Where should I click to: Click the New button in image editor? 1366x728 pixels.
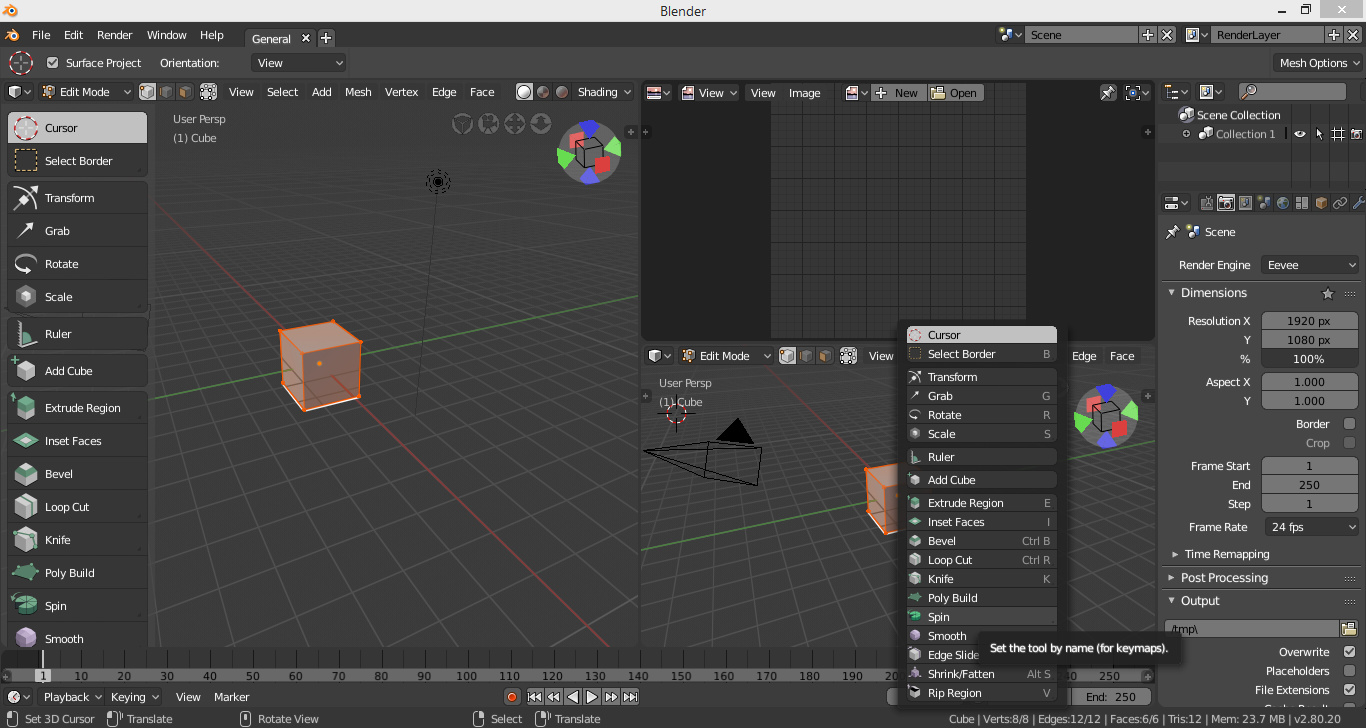click(898, 93)
